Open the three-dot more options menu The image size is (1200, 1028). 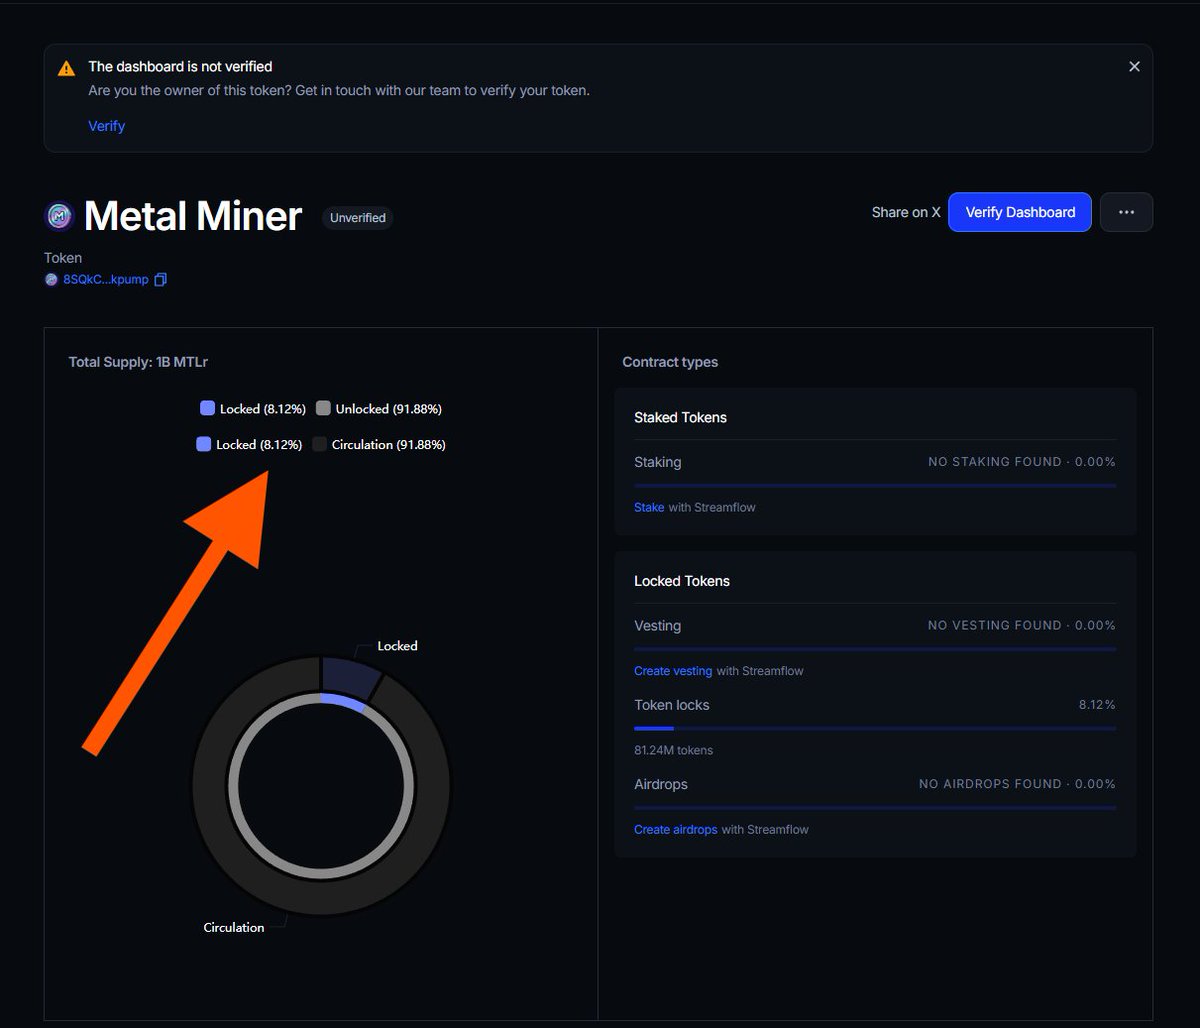tap(1126, 212)
